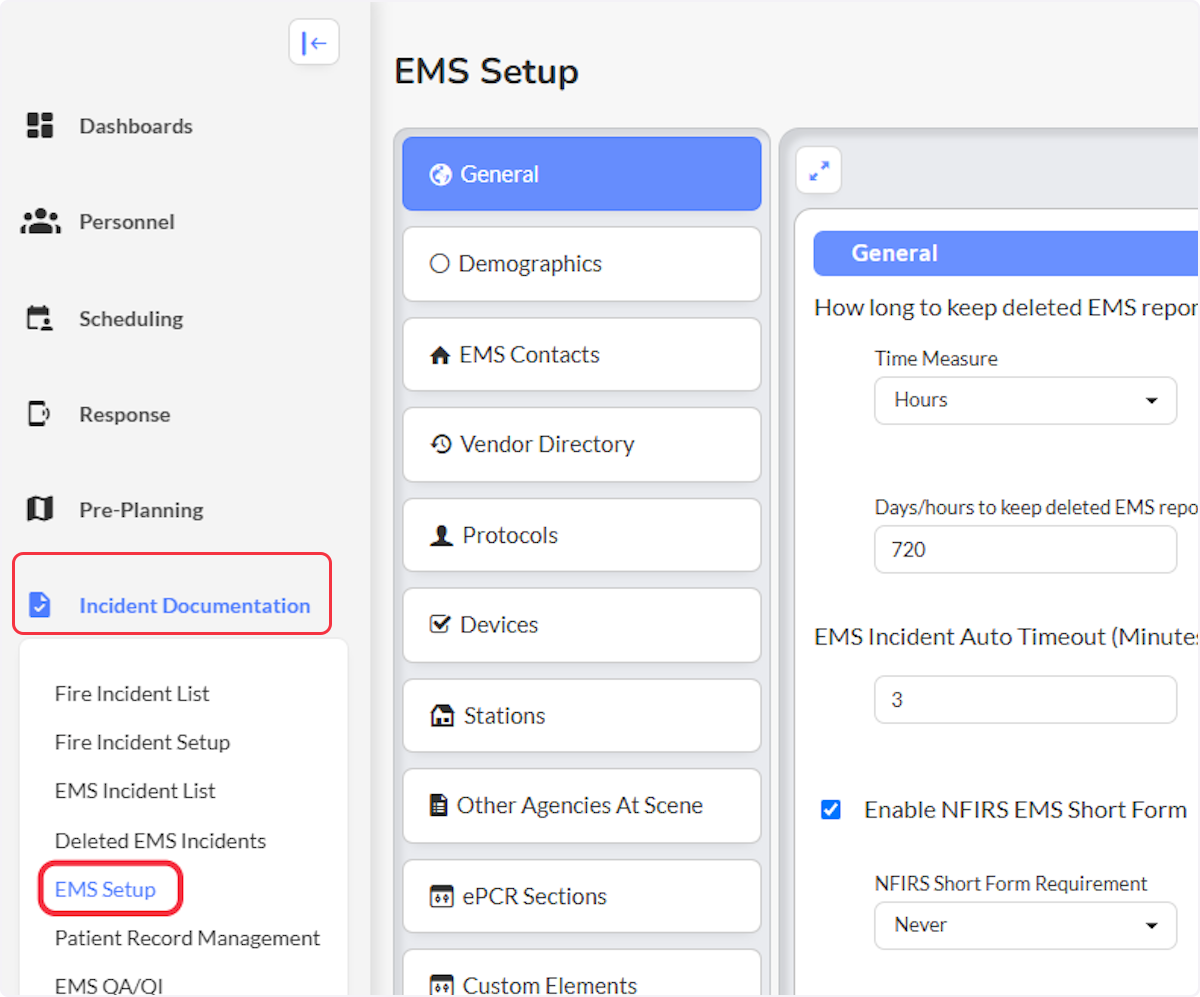
Task: Click the EMS Setup page heading
Action: pos(486,72)
